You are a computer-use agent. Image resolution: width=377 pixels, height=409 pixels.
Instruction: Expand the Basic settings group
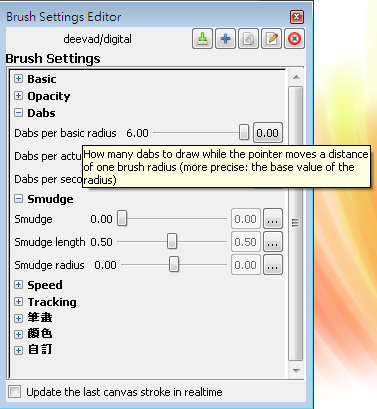tap(19, 79)
